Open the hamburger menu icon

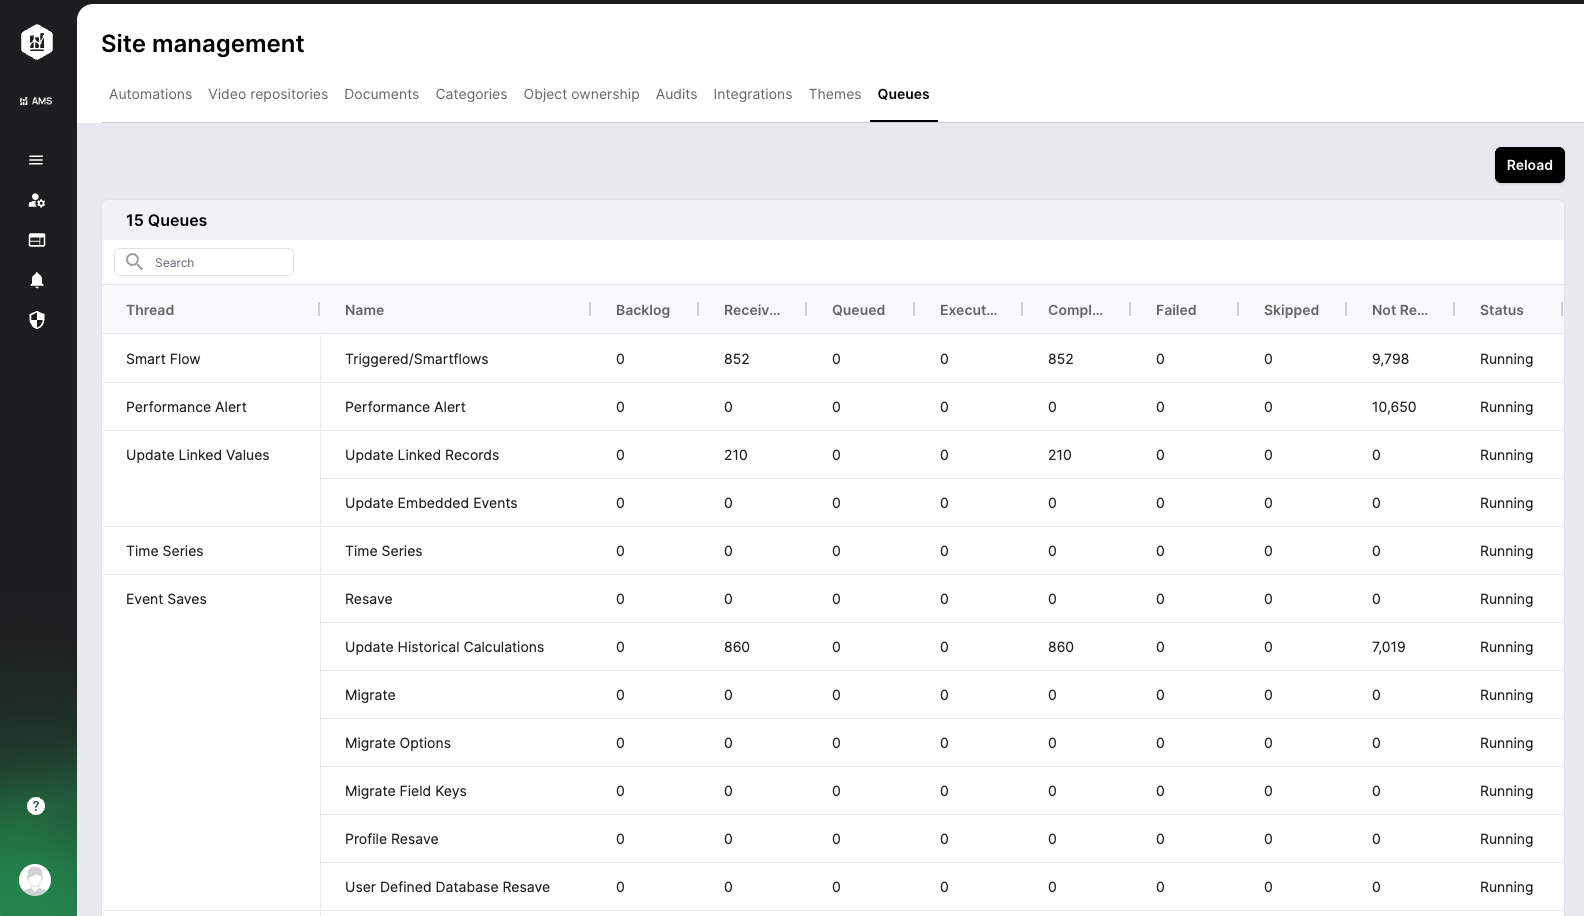36,160
